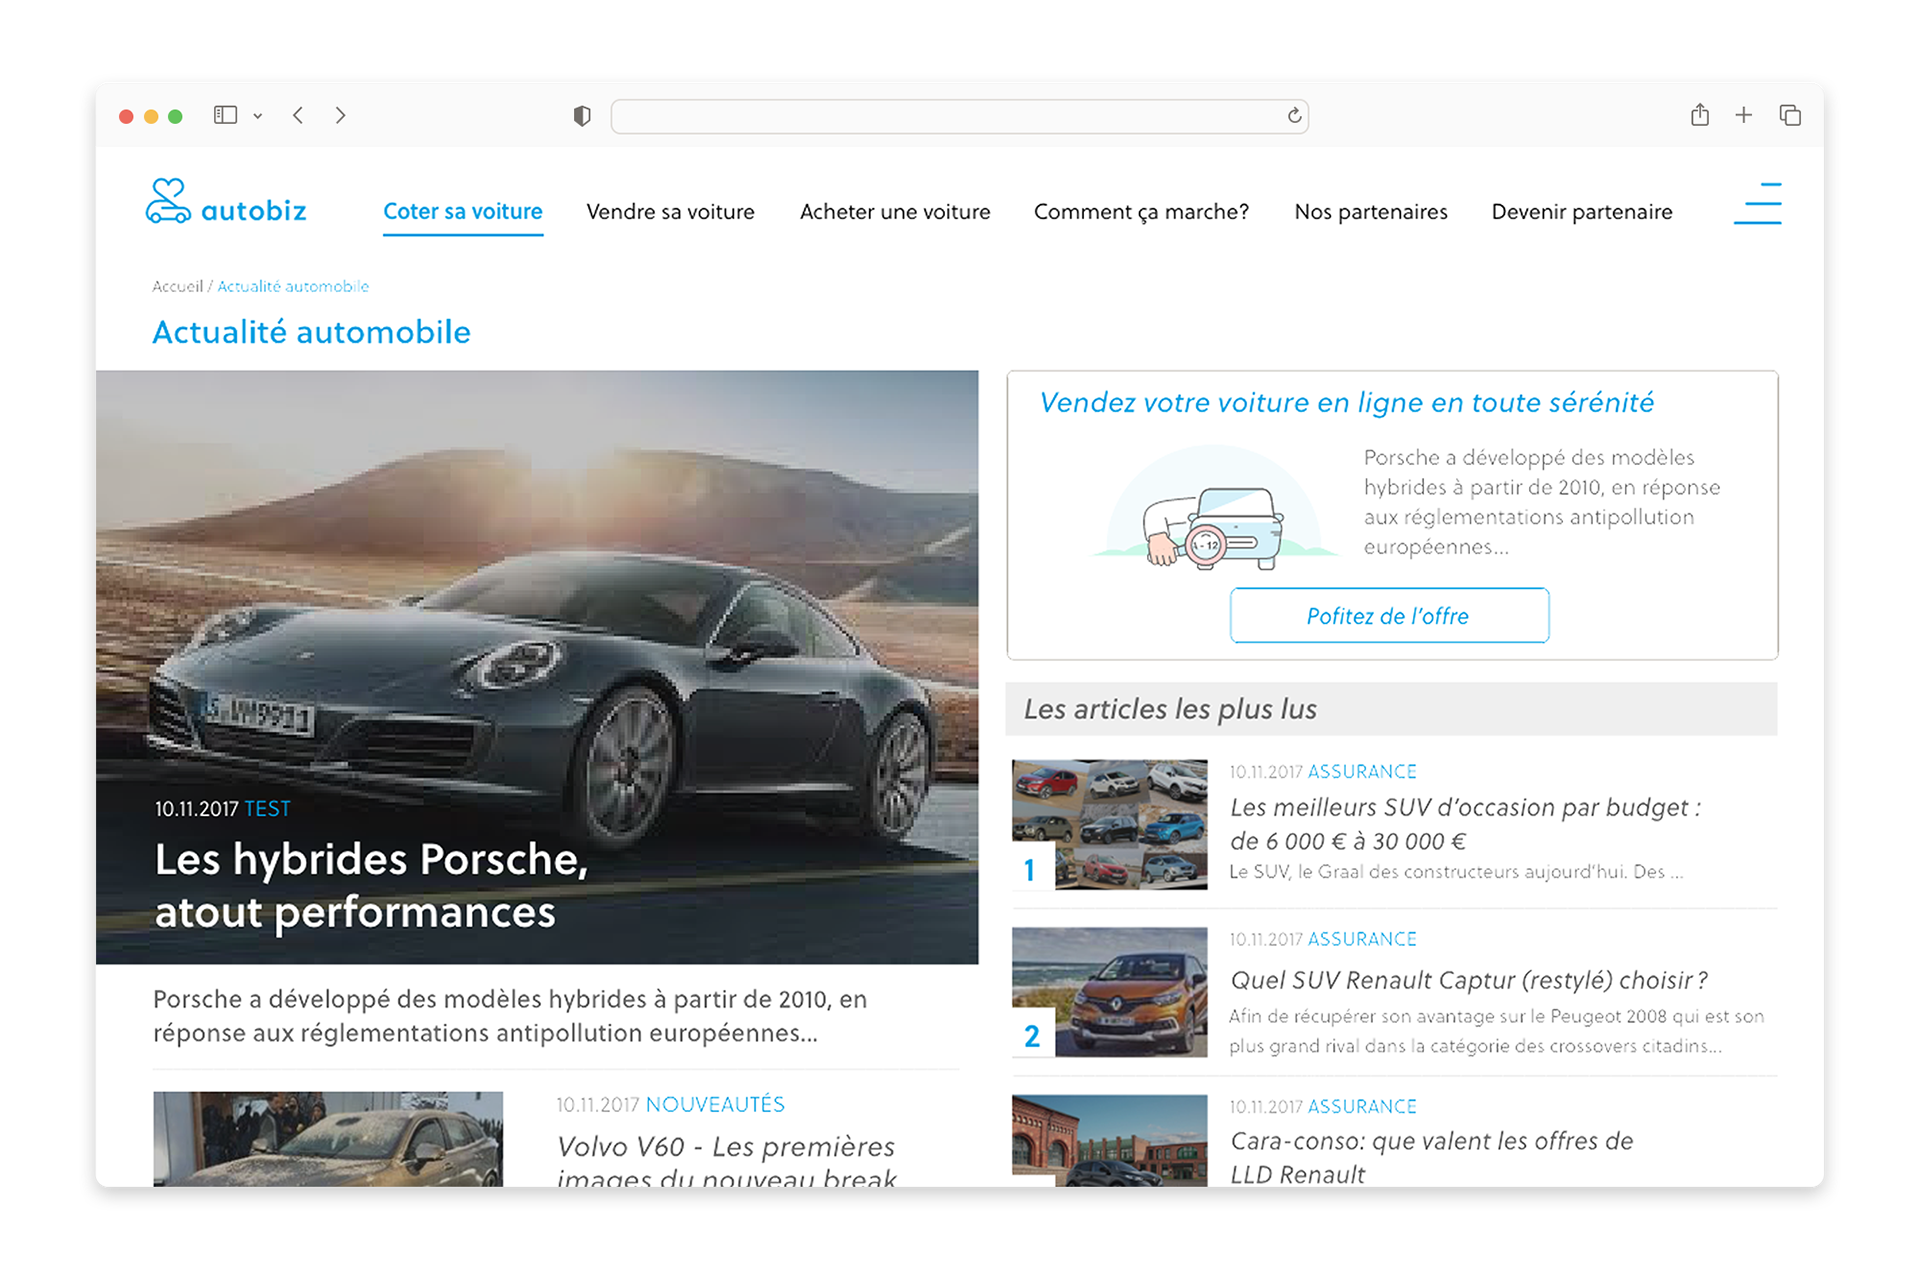Screen dimensions: 1920x1280
Task: Go forward with the browser arrow
Action: point(341,115)
